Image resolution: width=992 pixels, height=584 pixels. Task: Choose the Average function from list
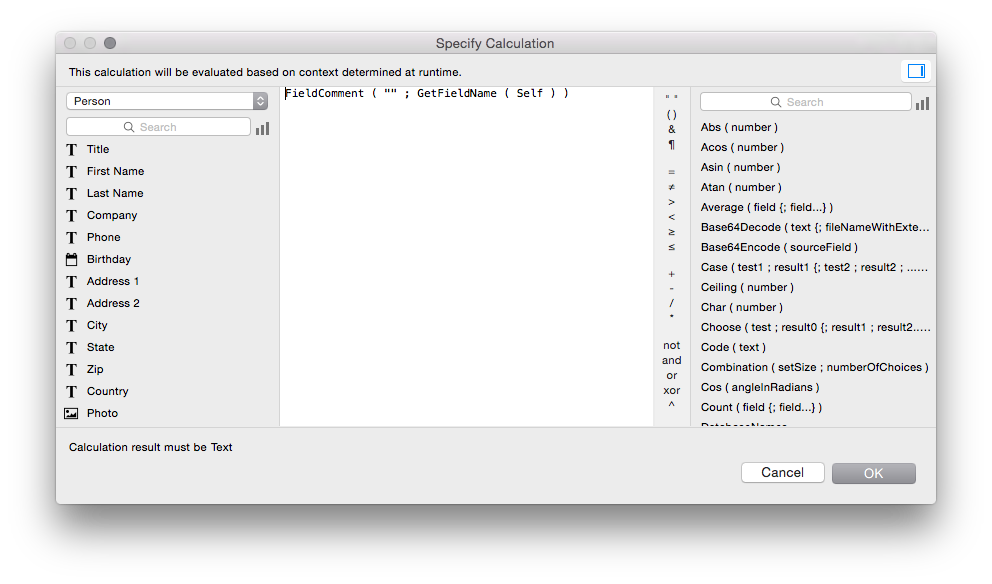pos(766,207)
